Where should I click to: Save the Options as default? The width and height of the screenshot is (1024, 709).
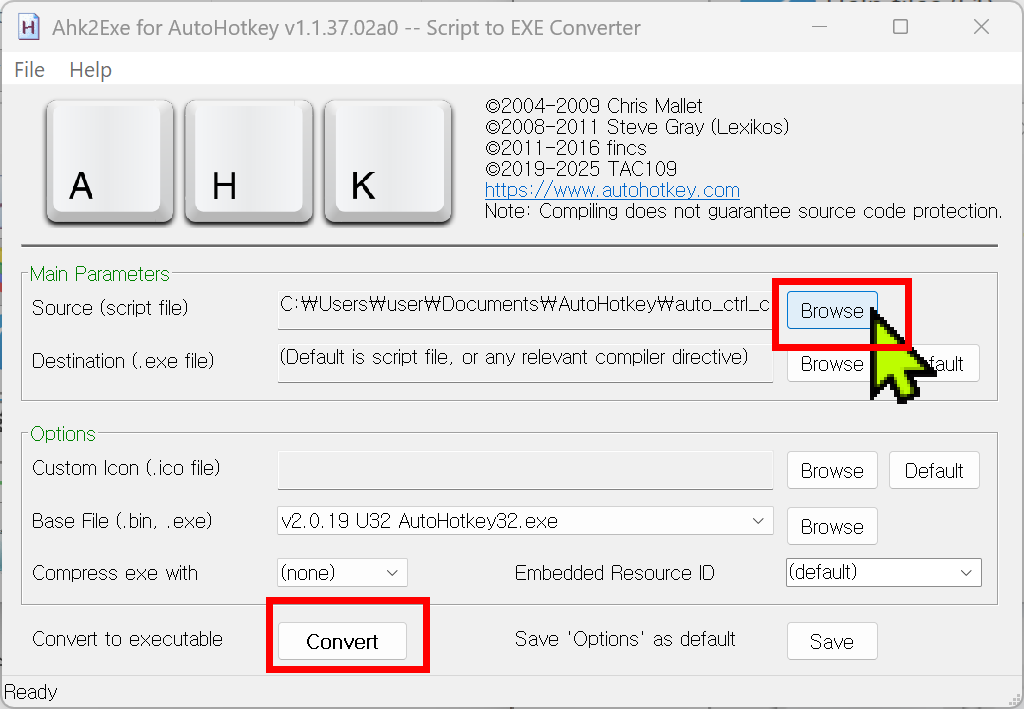click(832, 642)
